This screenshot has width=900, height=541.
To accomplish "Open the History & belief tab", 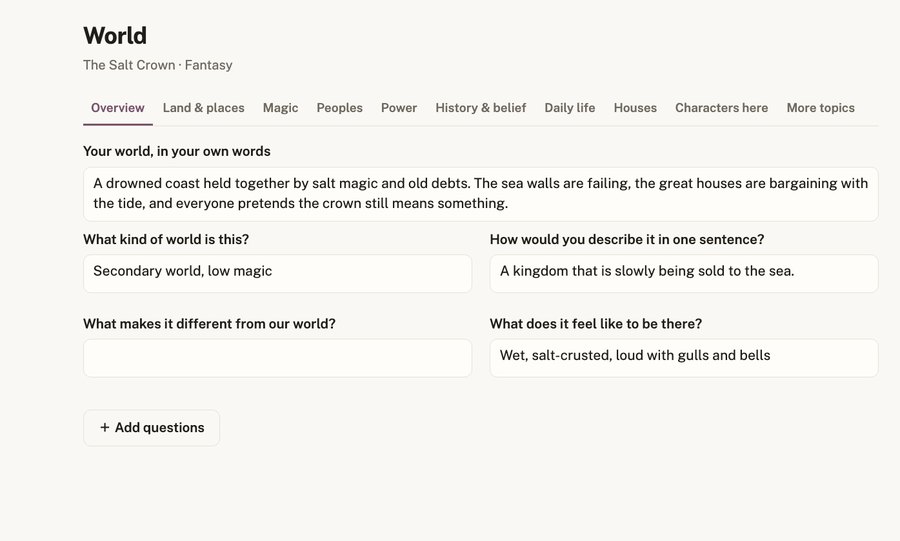I will (x=480, y=108).
